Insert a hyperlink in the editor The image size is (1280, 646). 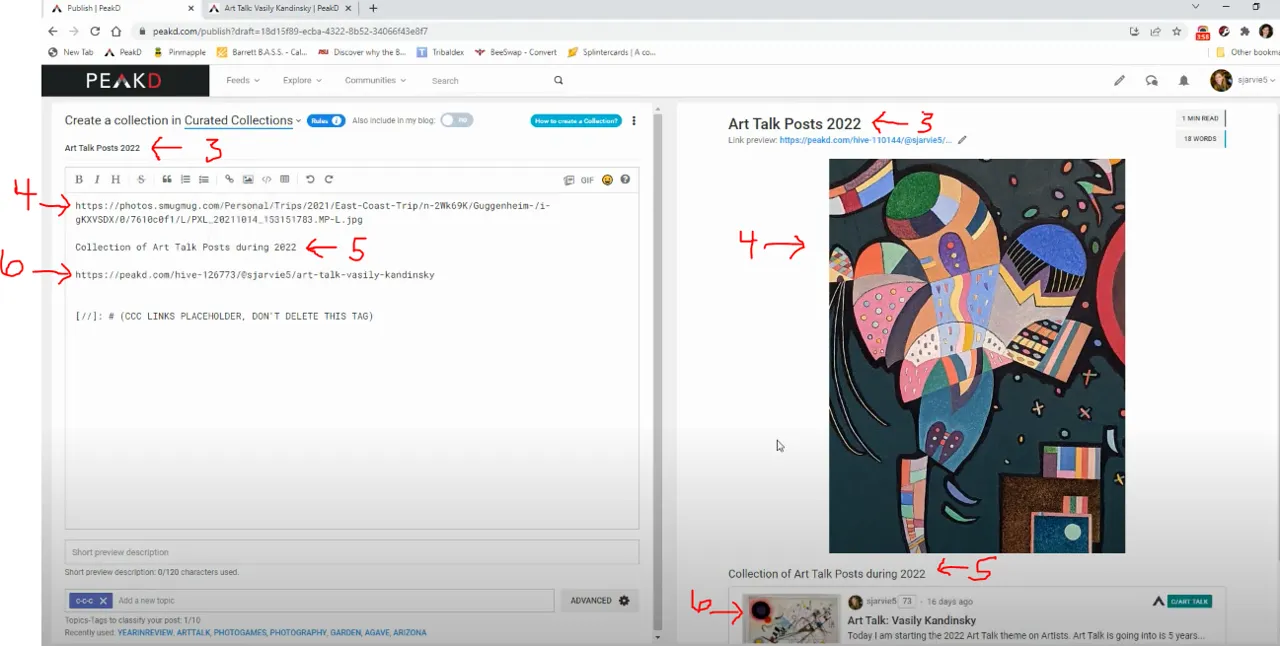(229, 180)
